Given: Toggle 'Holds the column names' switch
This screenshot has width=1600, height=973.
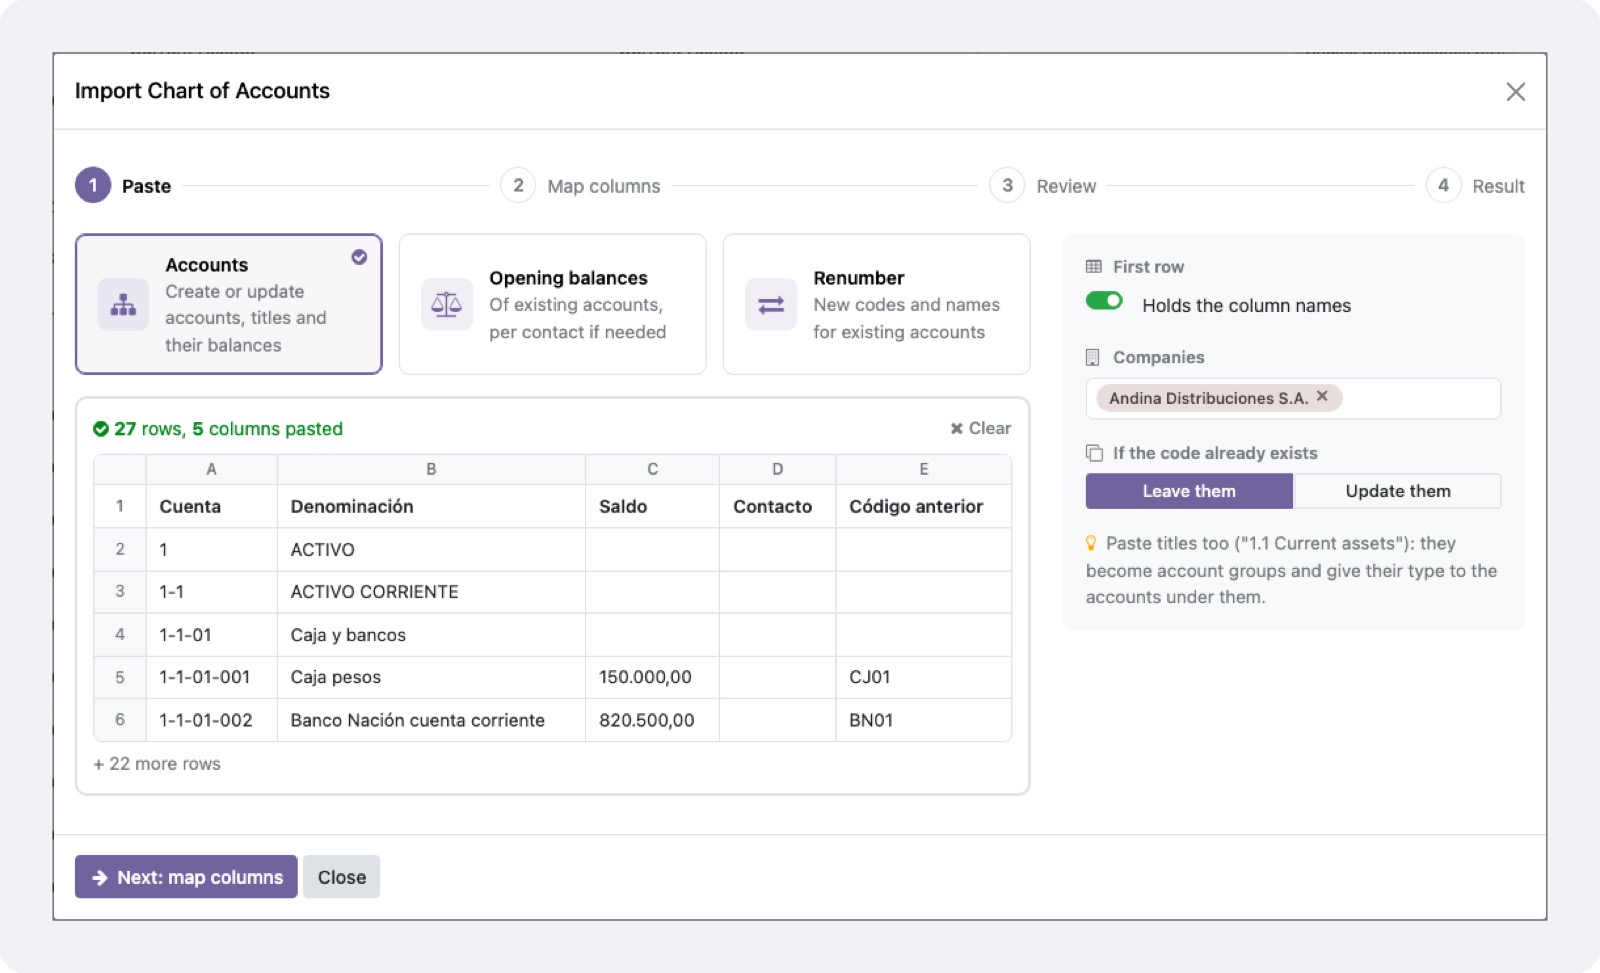Looking at the screenshot, I should click(x=1104, y=301).
